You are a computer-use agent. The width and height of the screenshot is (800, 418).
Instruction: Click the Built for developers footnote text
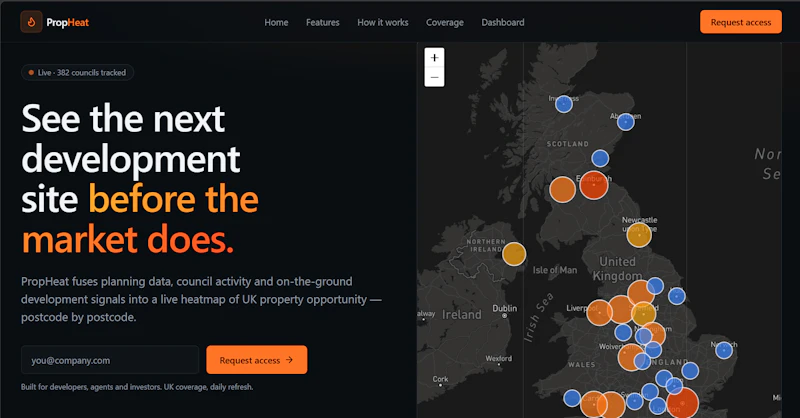coord(137,387)
